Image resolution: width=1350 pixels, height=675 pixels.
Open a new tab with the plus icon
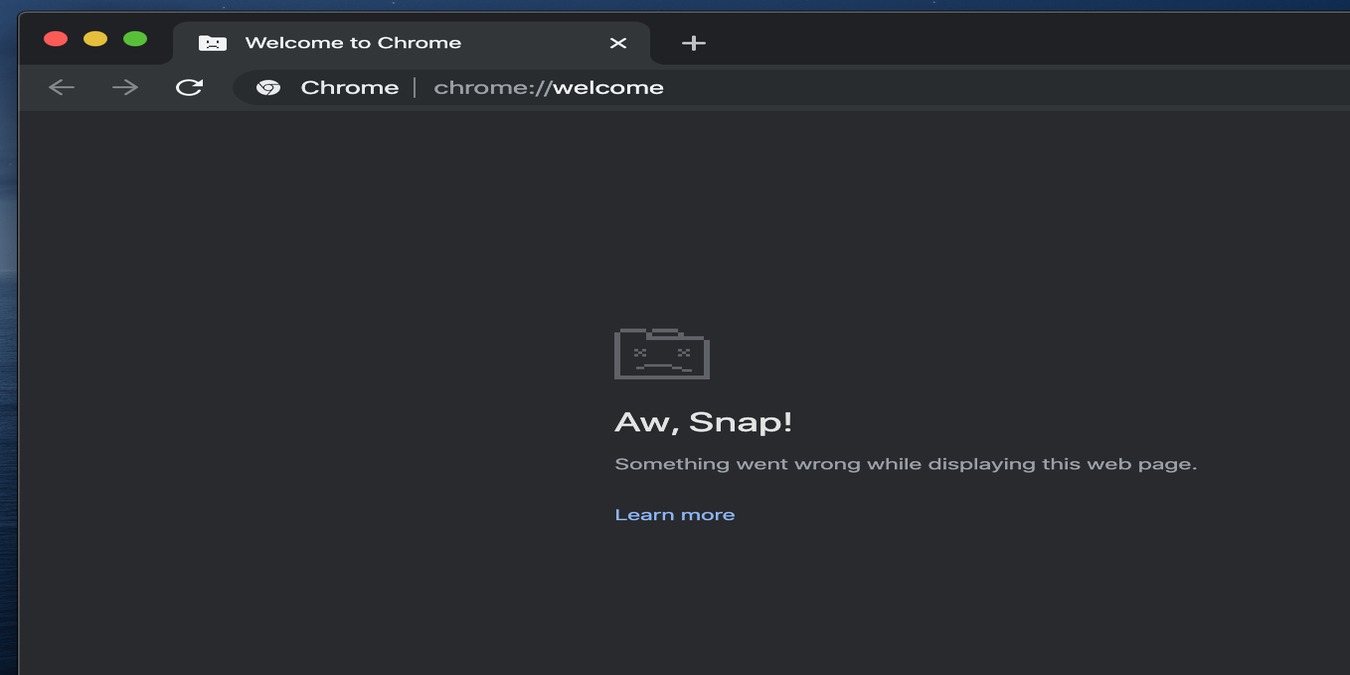point(692,42)
